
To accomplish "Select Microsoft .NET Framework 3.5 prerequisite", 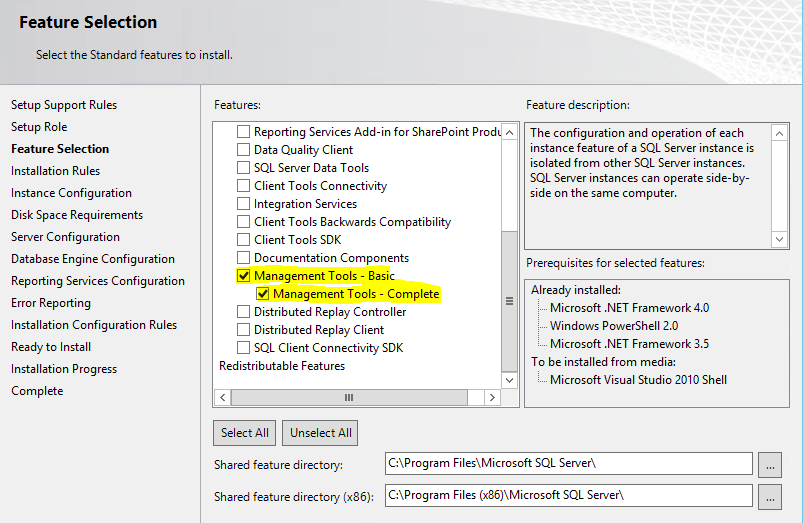I will click(629, 344).
